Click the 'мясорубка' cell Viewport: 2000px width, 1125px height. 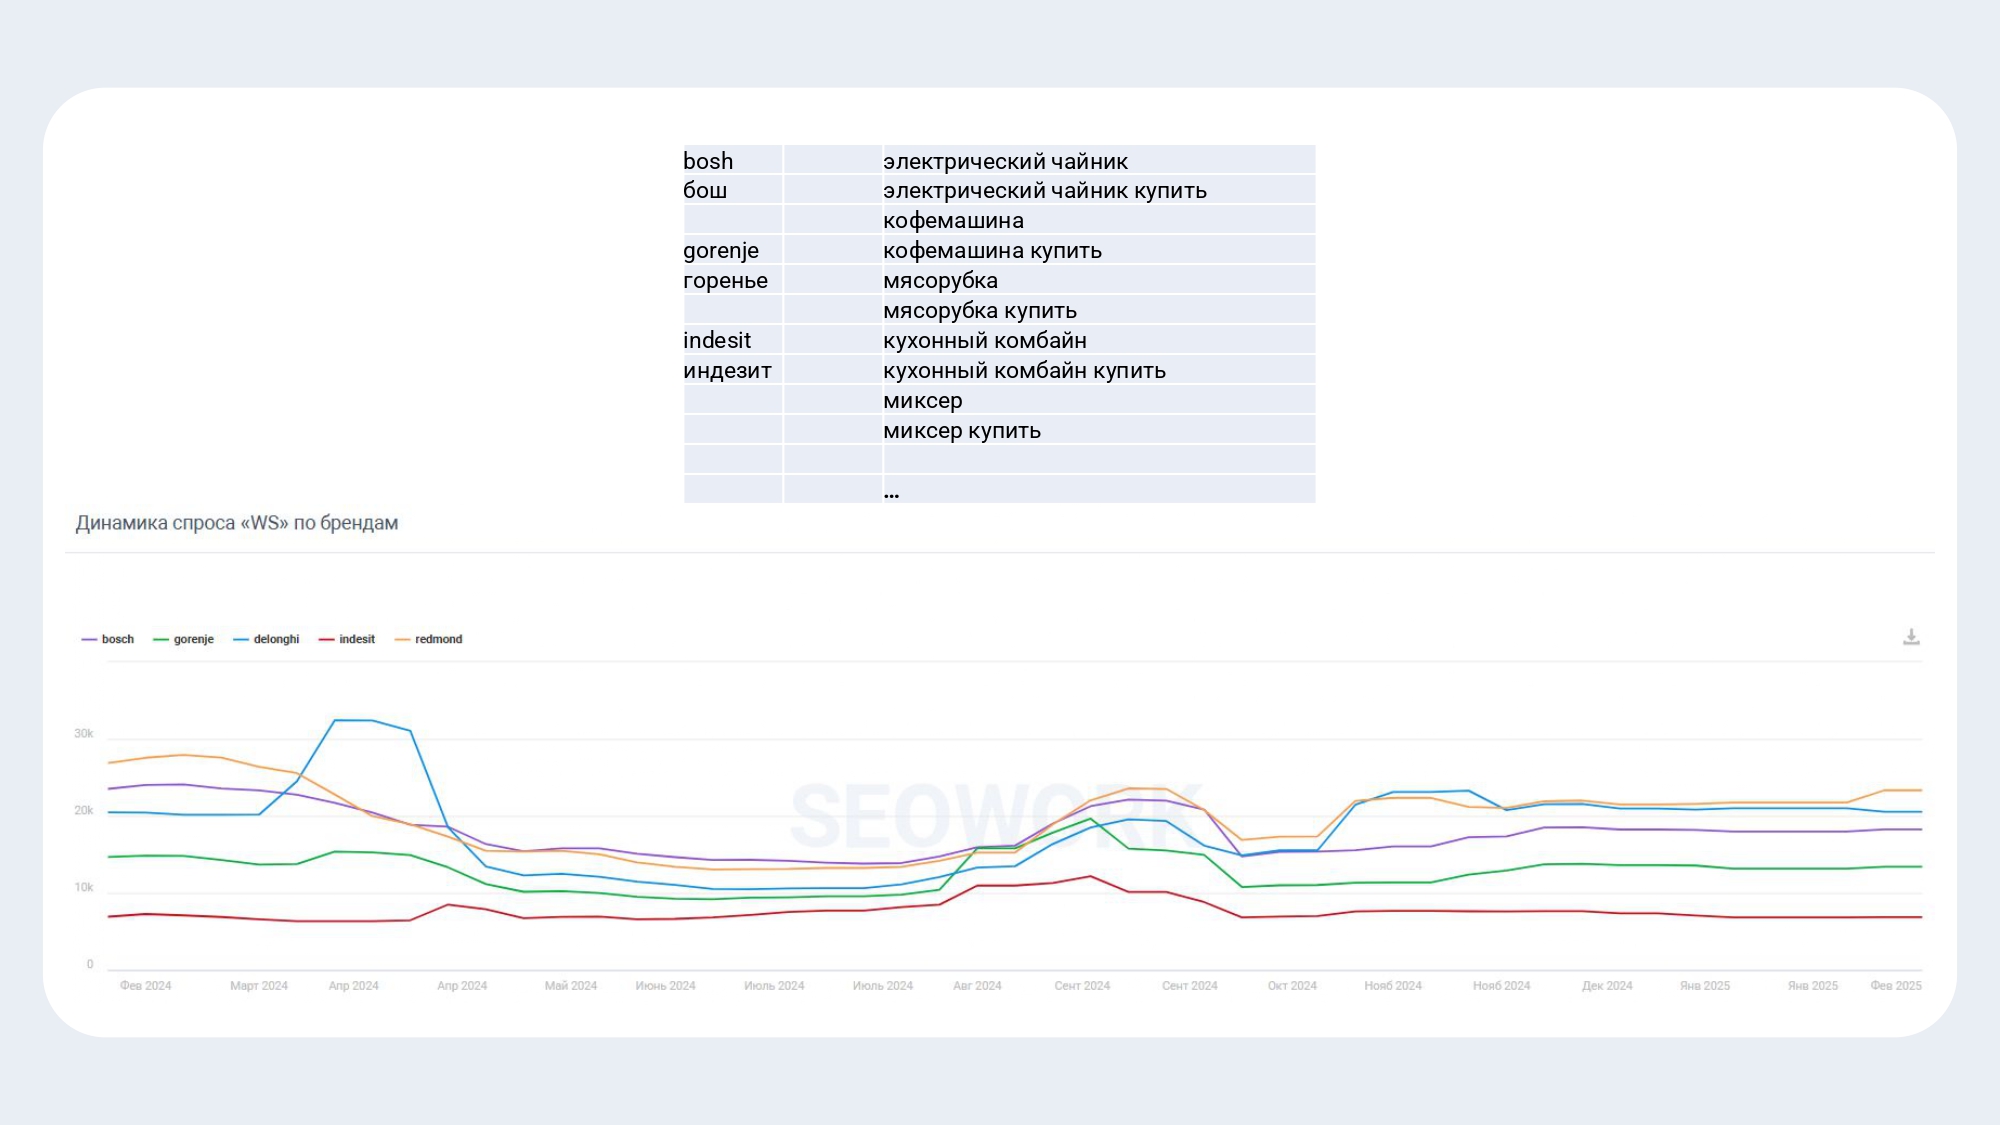[x=1099, y=280]
